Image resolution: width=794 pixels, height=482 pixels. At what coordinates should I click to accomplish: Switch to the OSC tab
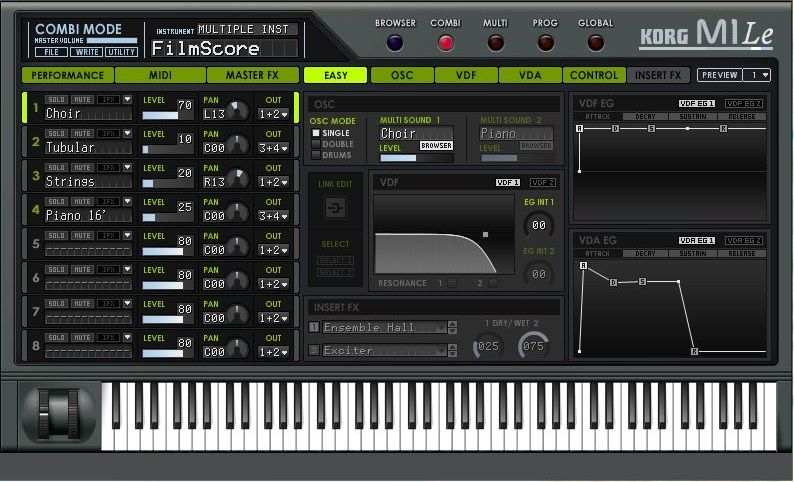point(402,75)
